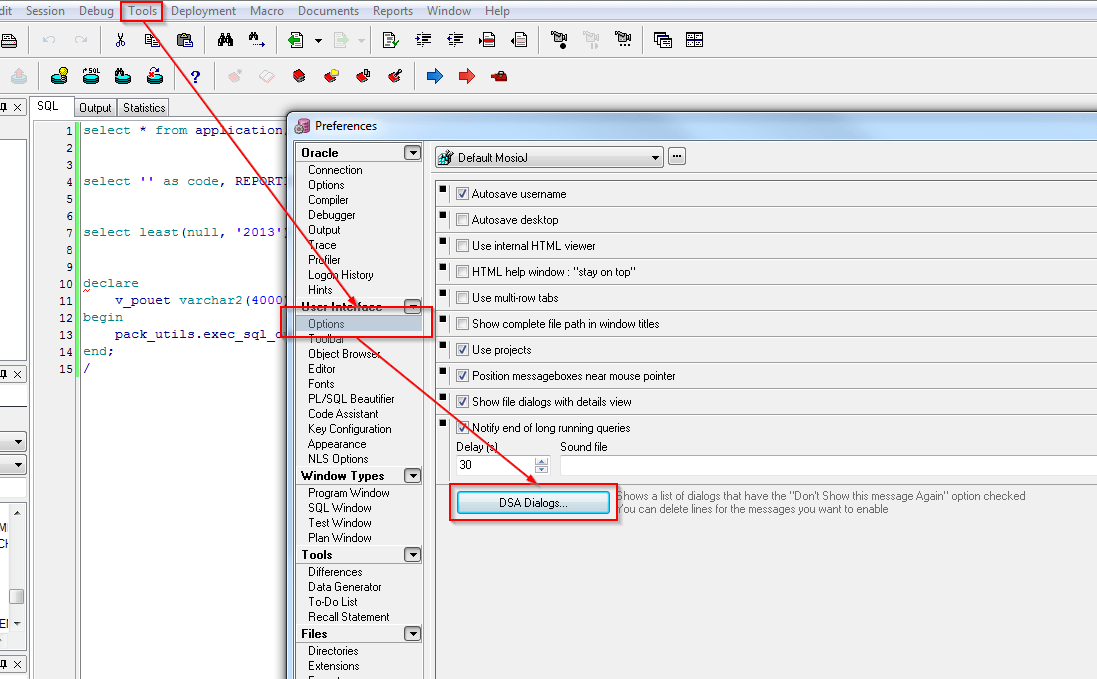Open the Default MosioJ profile dropdown

[656, 156]
